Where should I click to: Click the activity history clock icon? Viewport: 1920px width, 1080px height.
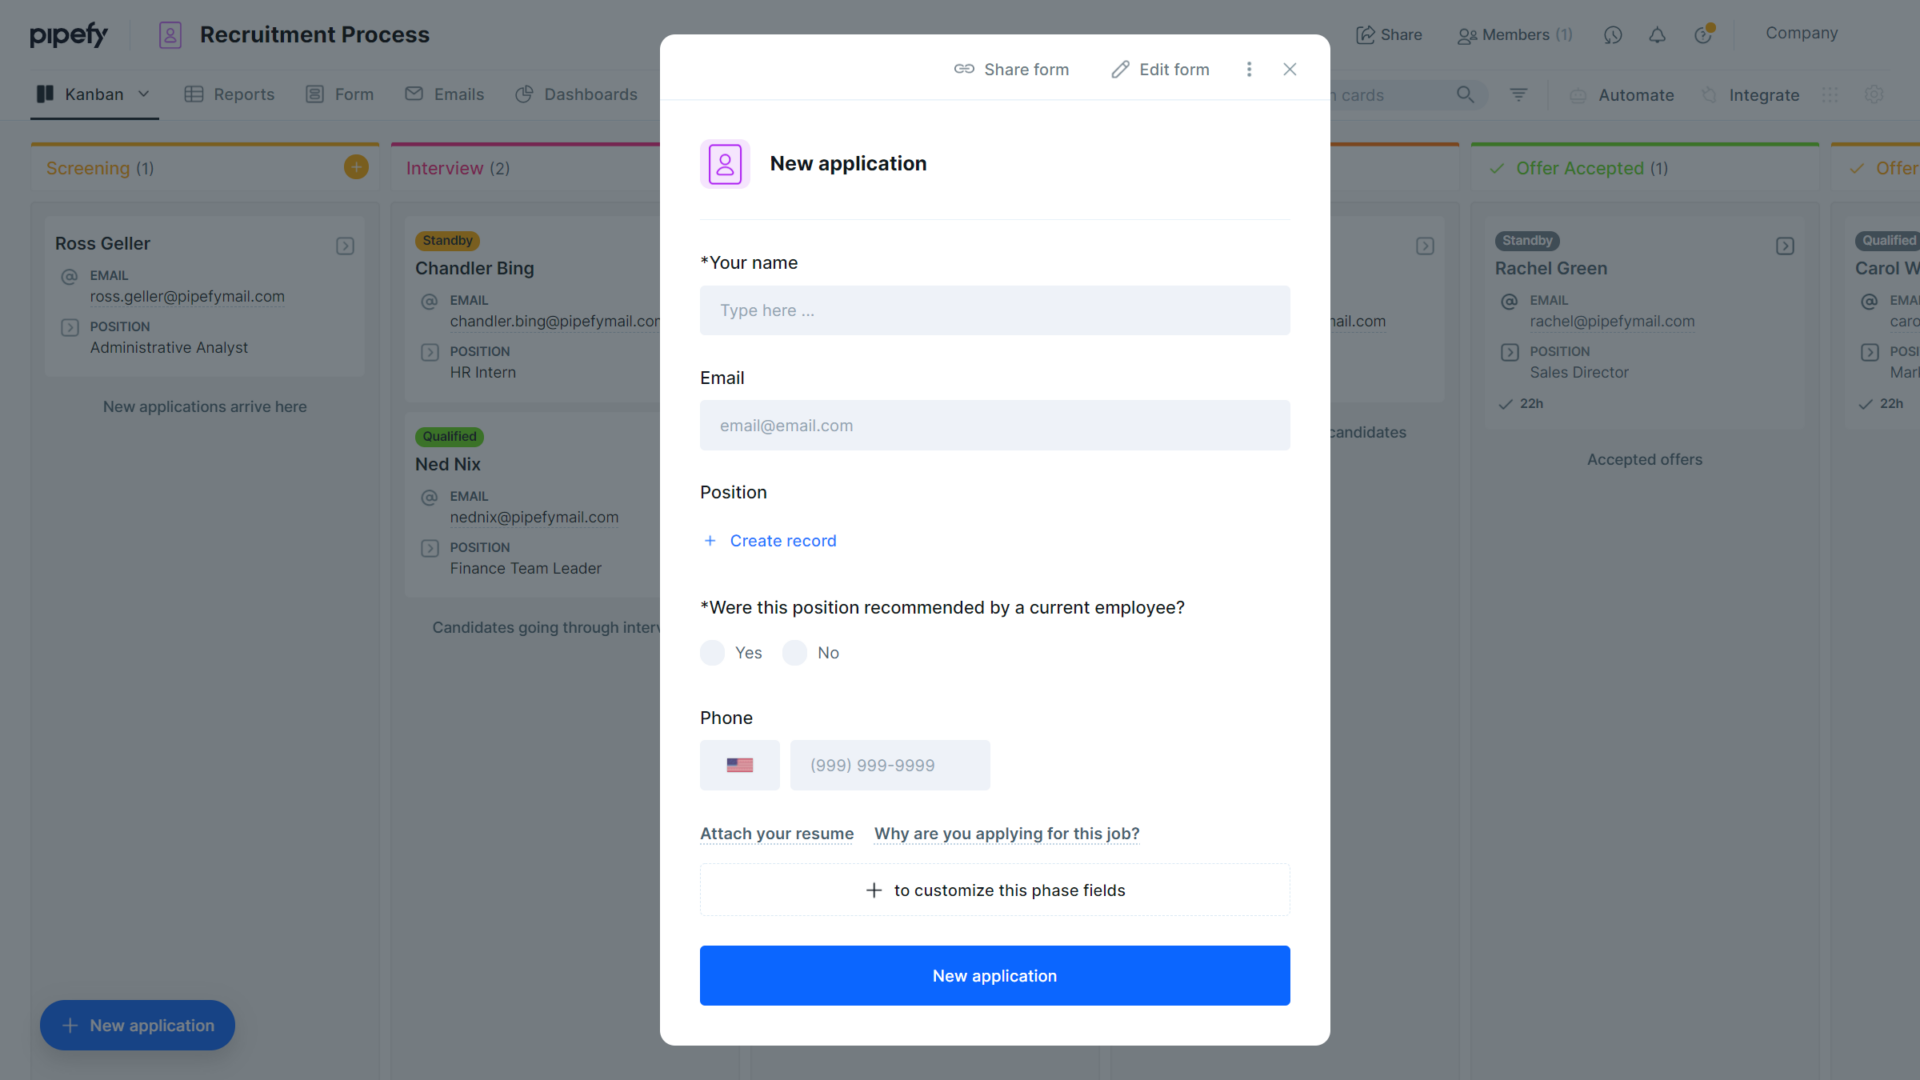coord(1613,34)
